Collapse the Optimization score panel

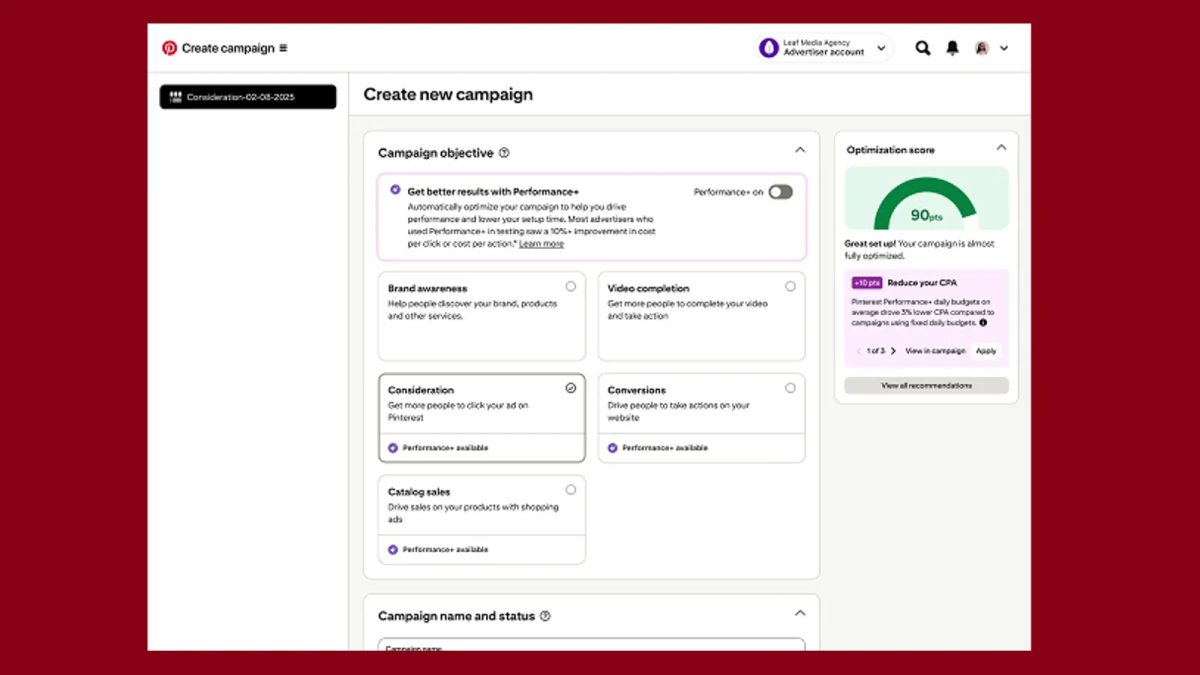pyautogui.click(x=1001, y=148)
